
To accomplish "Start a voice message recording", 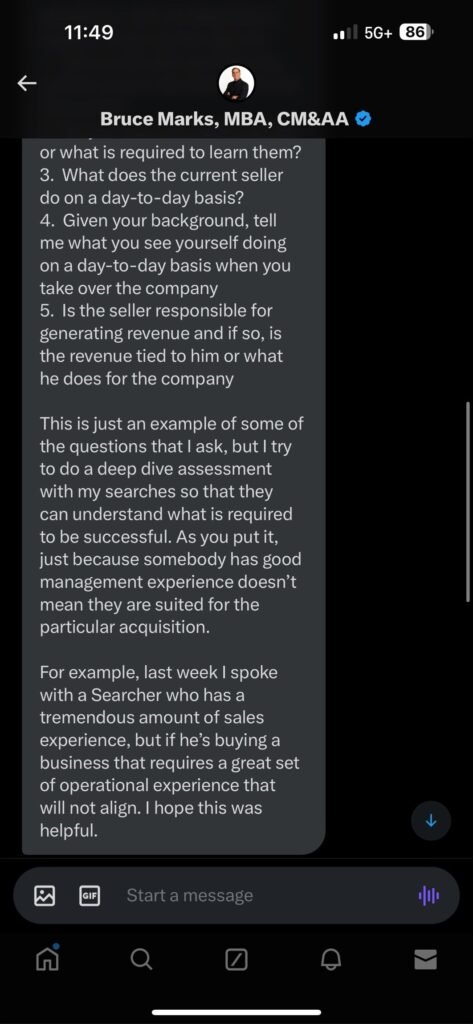I will coord(429,895).
